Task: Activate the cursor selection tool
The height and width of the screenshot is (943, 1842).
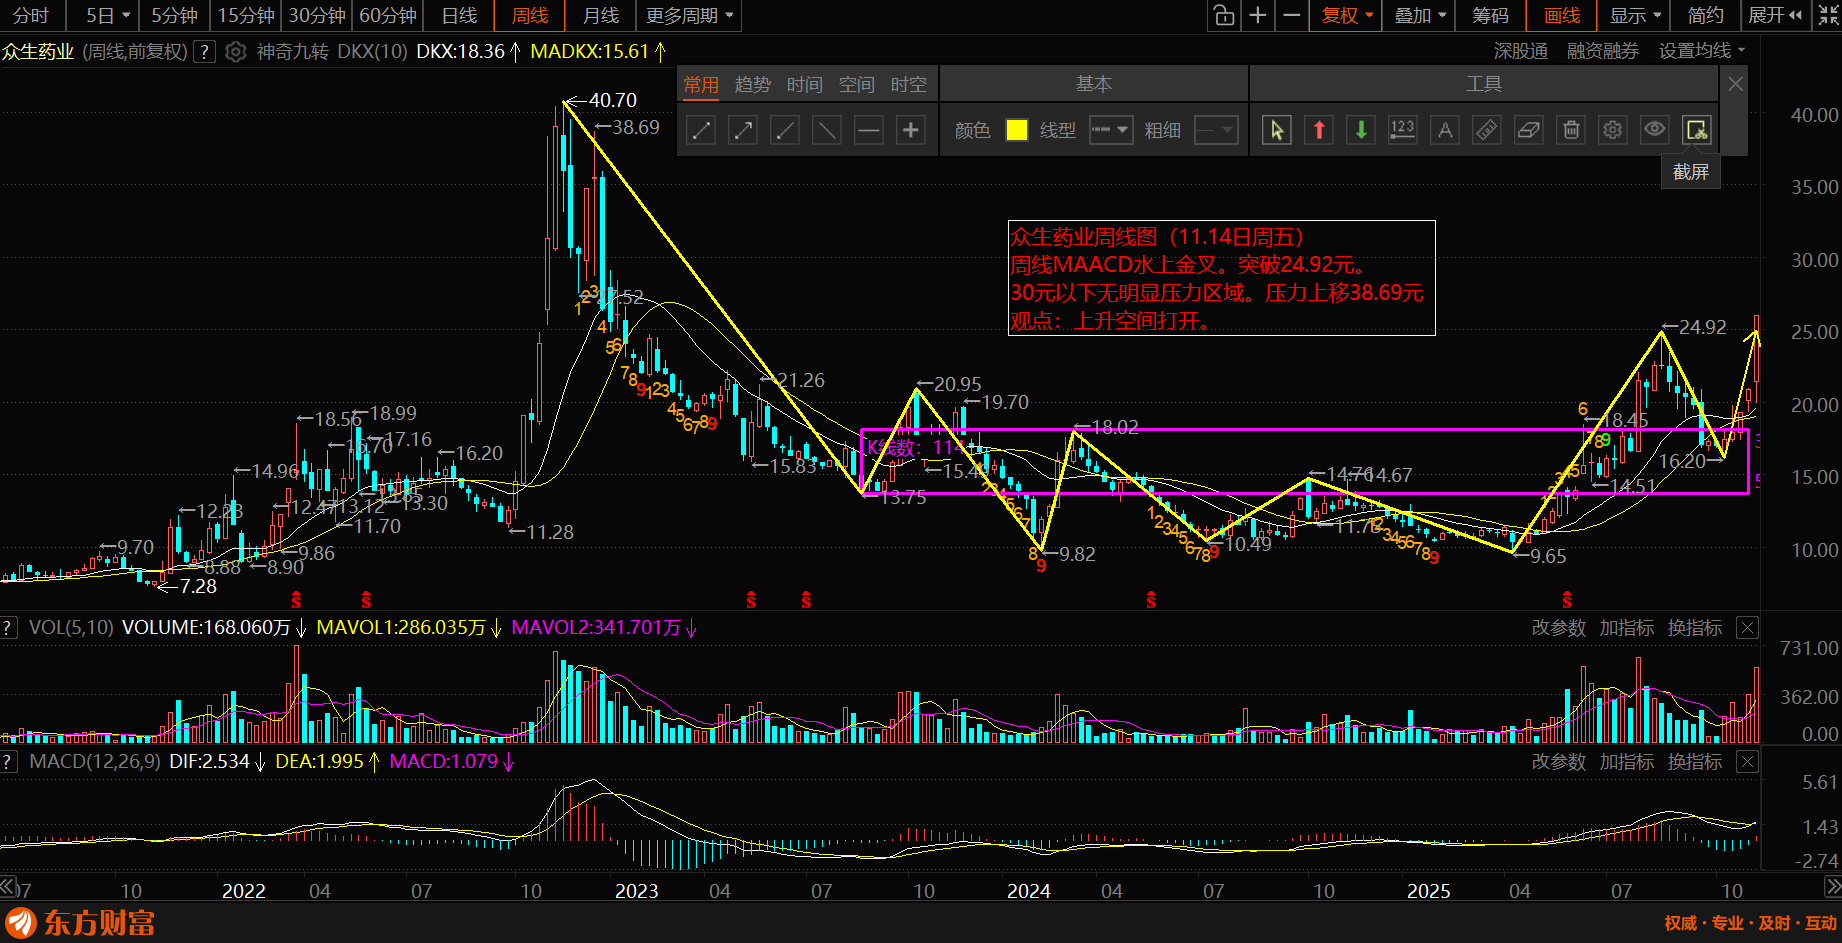Action: pos(1277,130)
